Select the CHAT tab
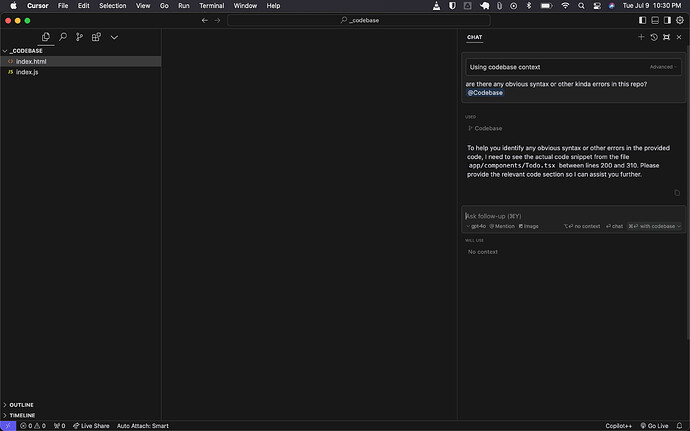 click(474, 37)
